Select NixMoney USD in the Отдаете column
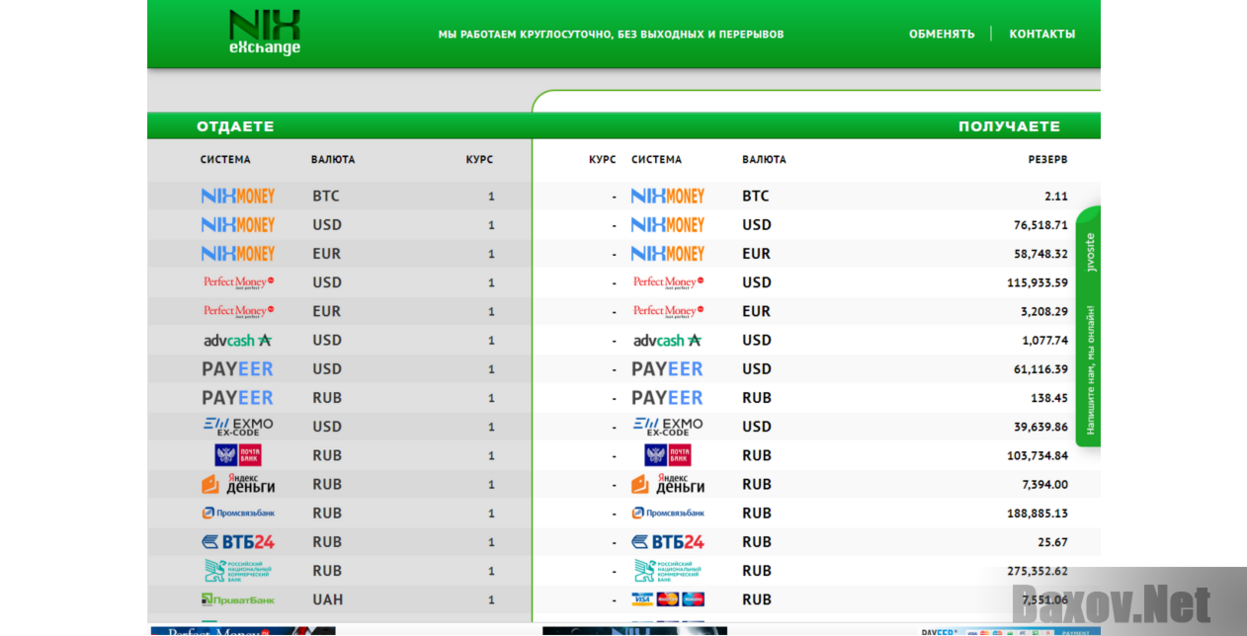1247x636 pixels. click(x=339, y=225)
